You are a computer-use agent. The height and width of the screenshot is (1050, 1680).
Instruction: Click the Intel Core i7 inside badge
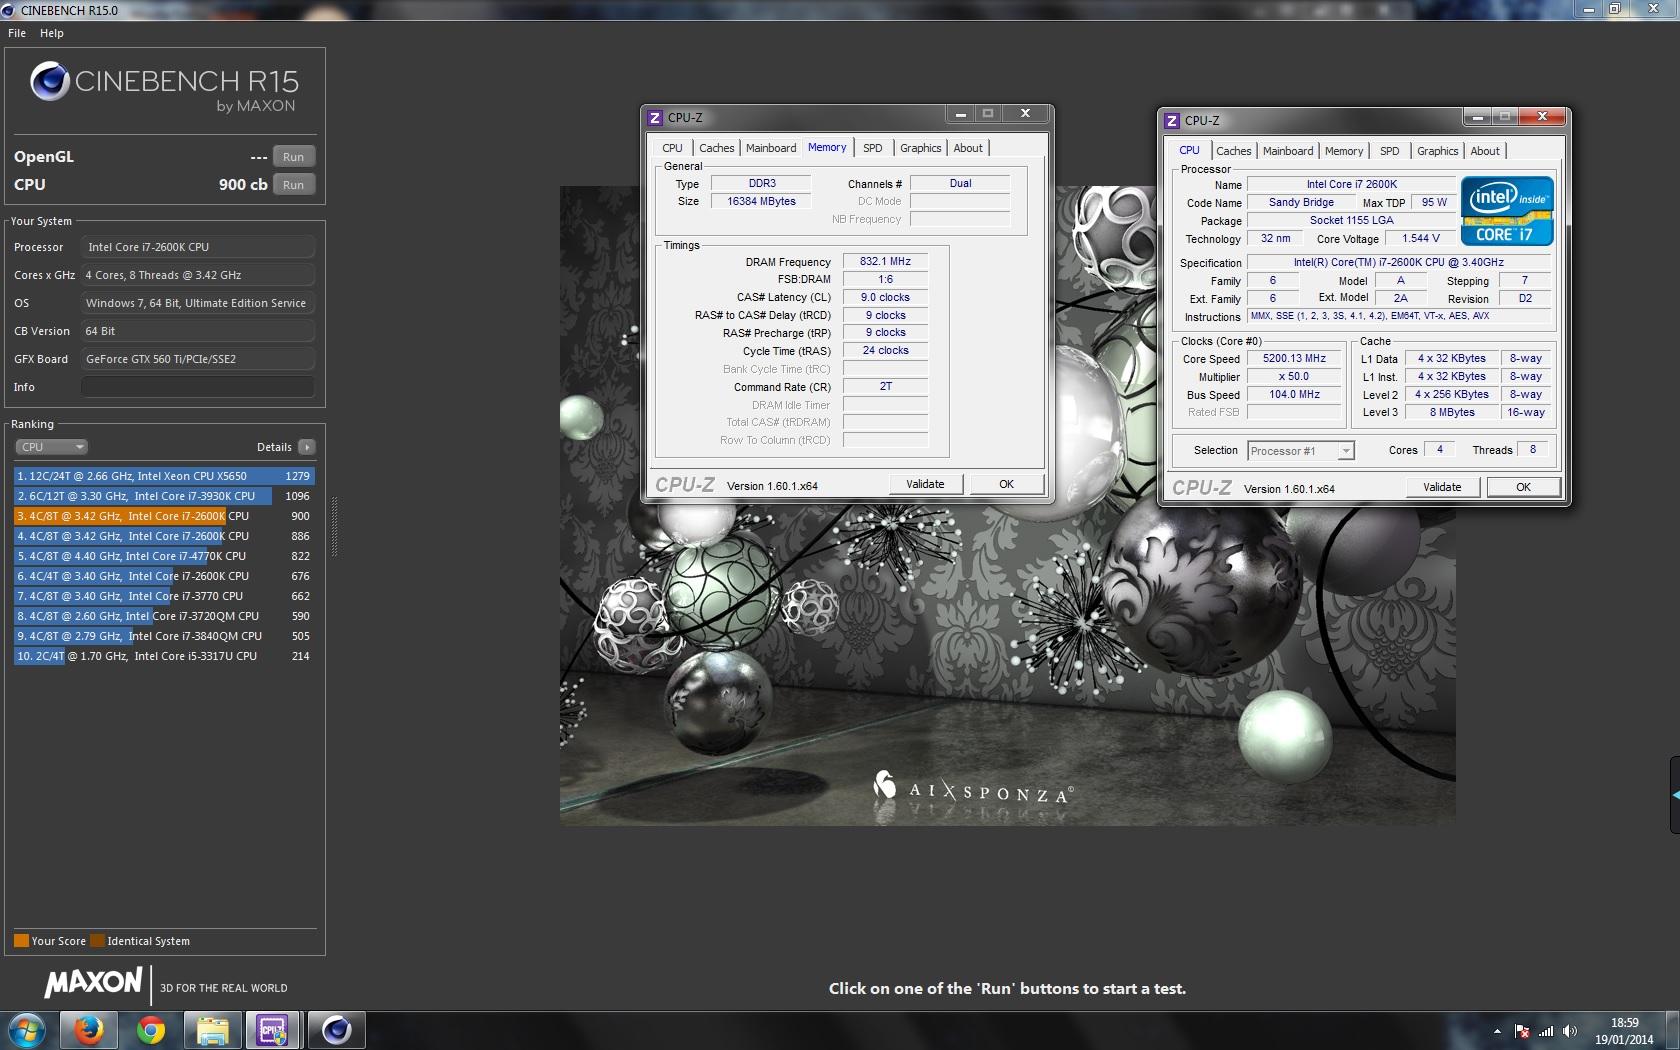[1507, 211]
